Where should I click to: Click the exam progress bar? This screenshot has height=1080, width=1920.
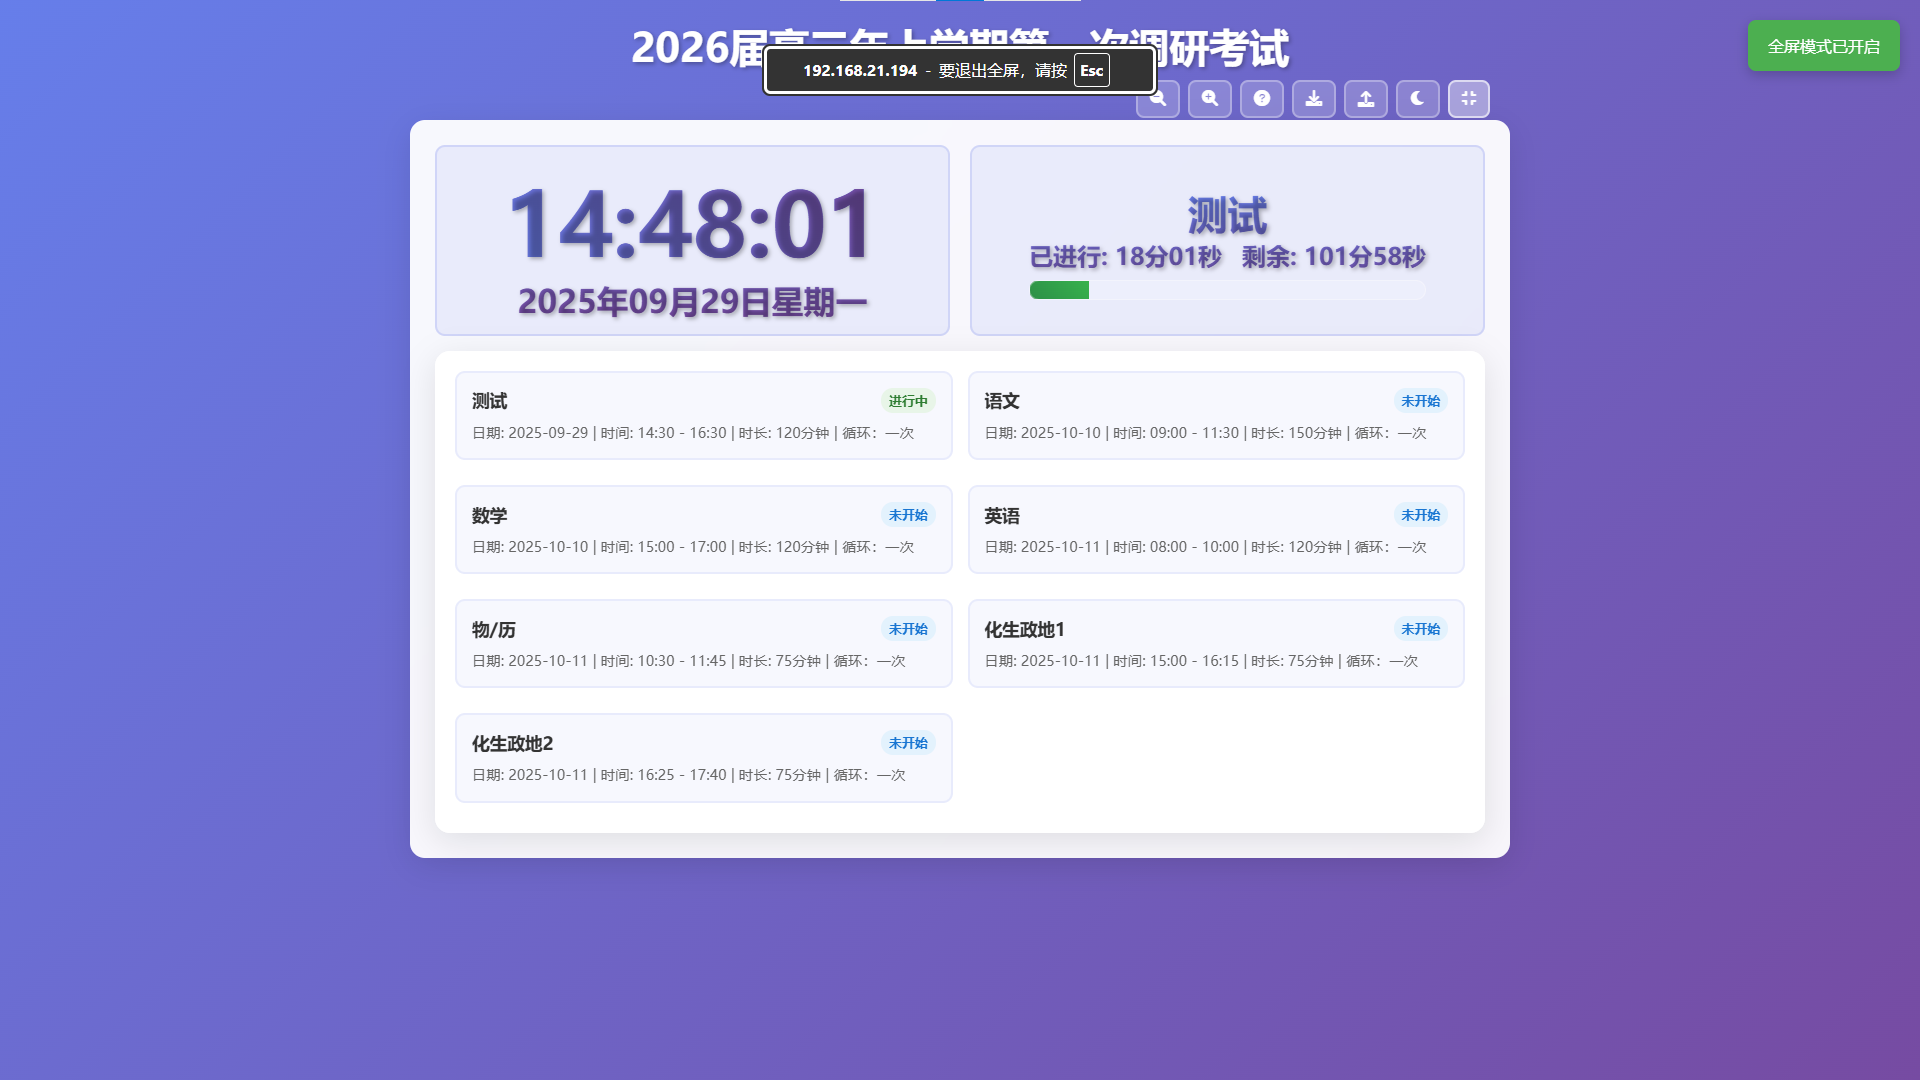pyautogui.click(x=1227, y=291)
